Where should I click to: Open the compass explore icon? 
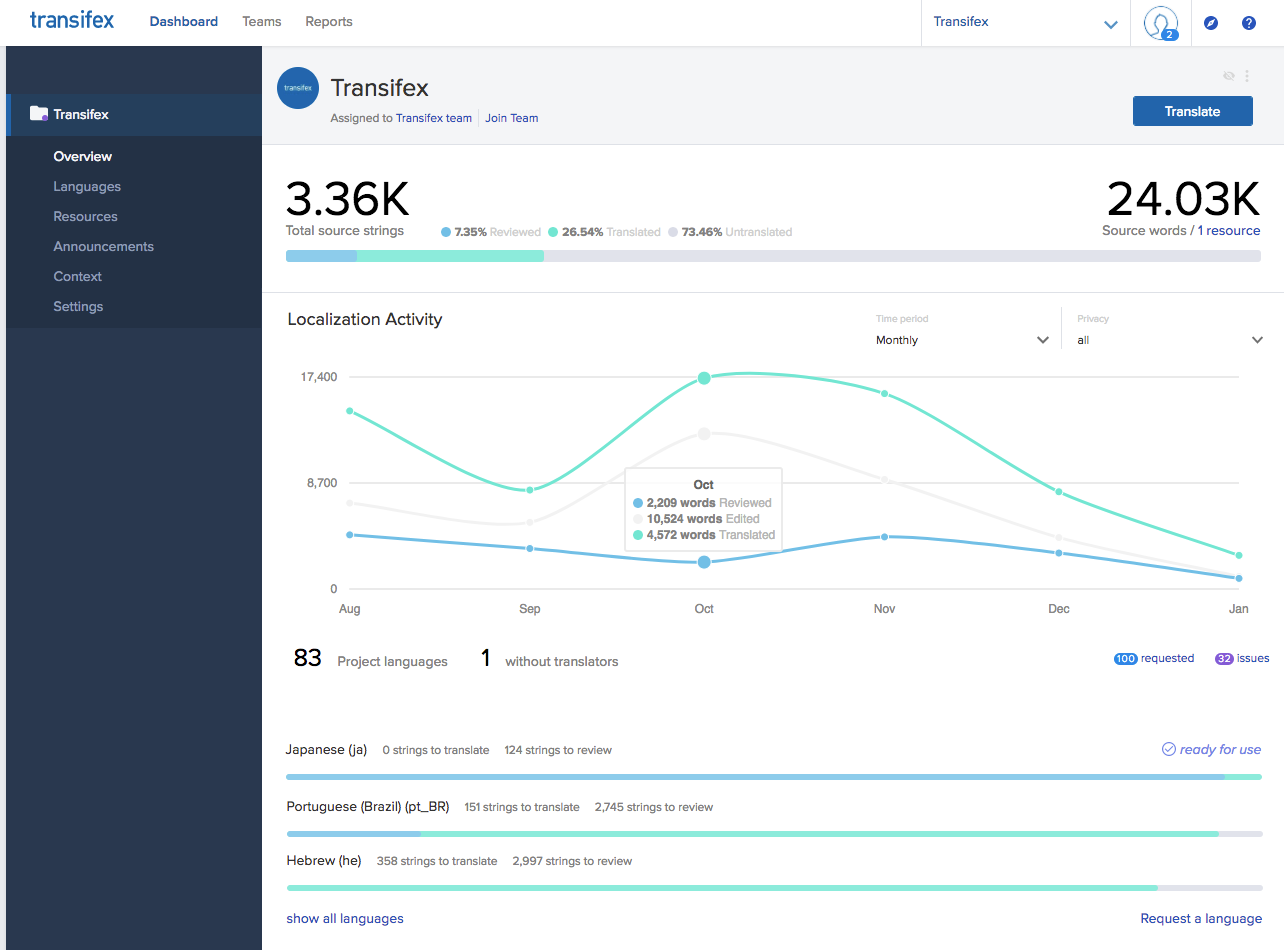click(x=1211, y=23)
